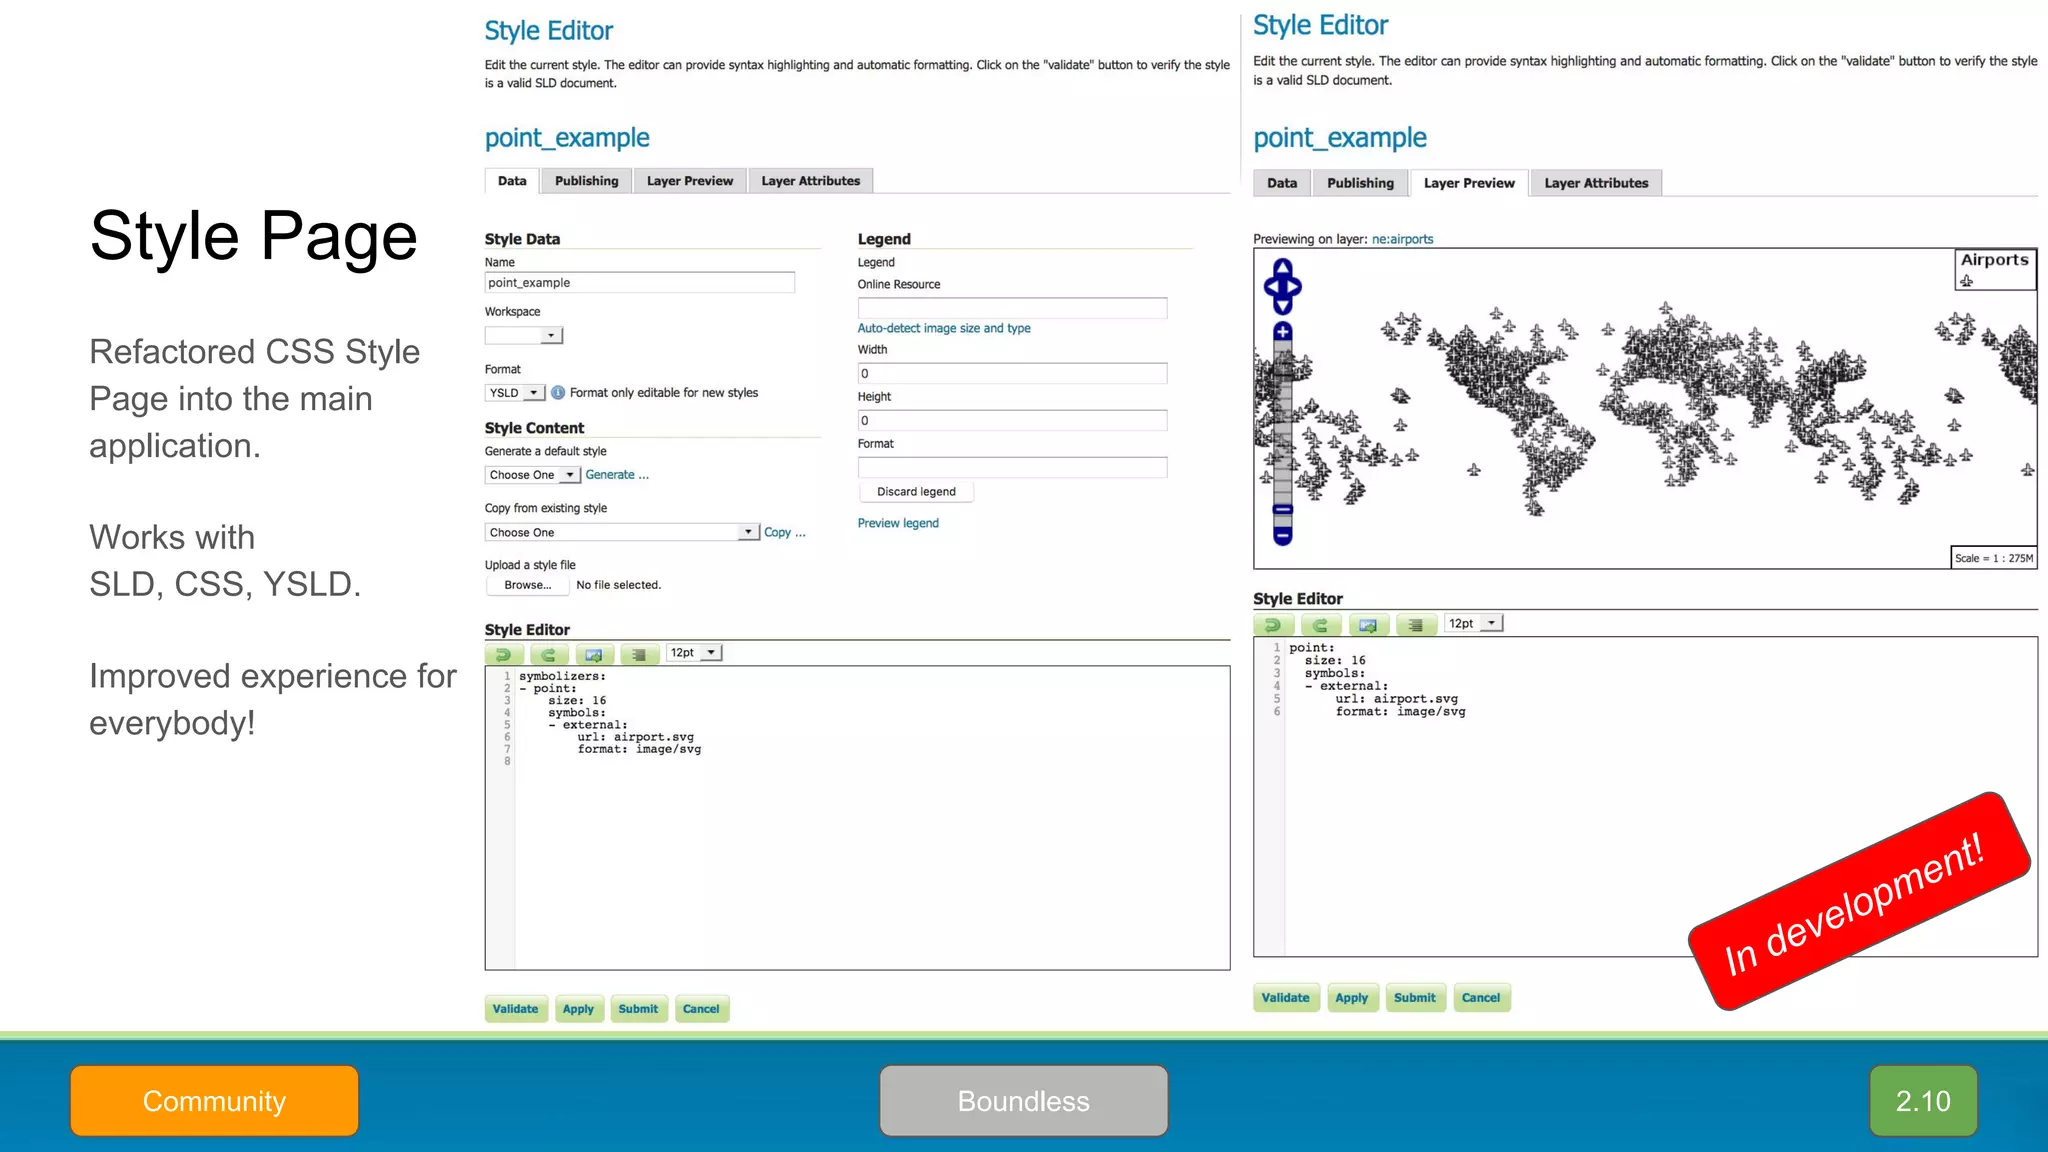2048x1152 pixels.
Task: Click the Online Resource input field
Action: 1012,309
